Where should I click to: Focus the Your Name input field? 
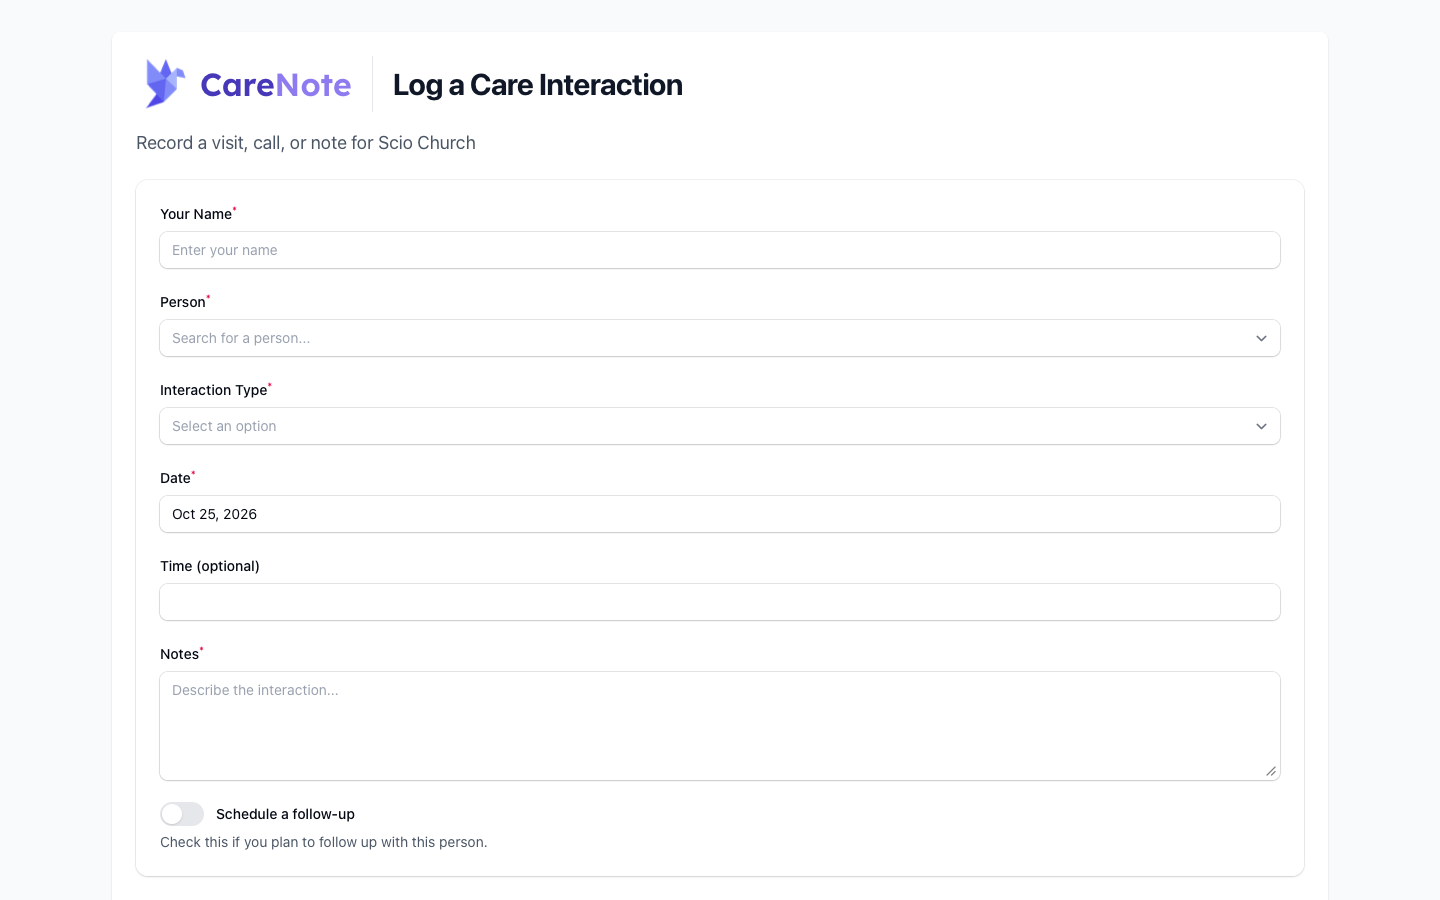pyautogui.click(x=720, y=250)
